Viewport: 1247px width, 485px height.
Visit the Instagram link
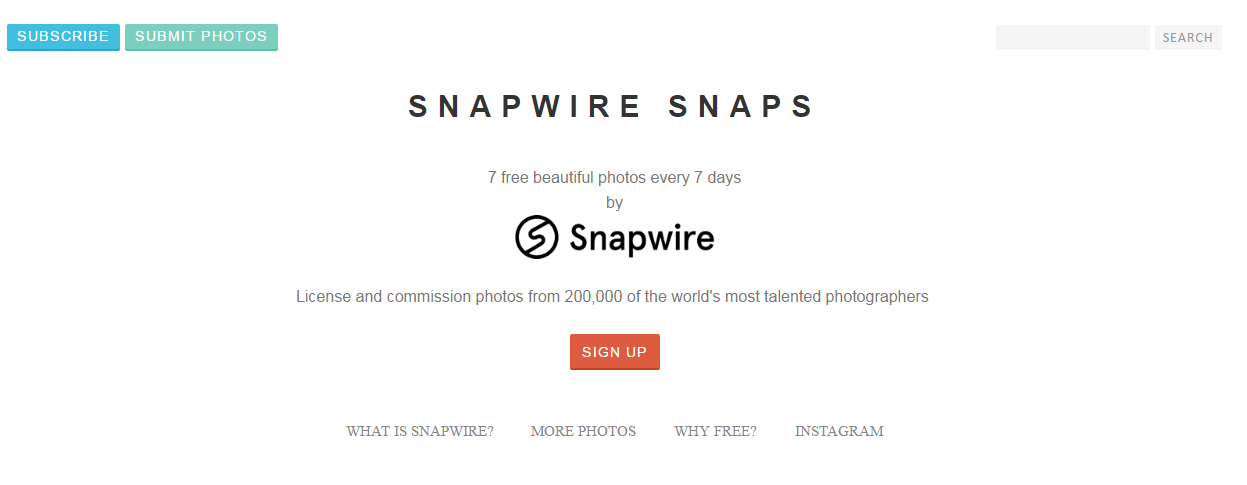839,432
